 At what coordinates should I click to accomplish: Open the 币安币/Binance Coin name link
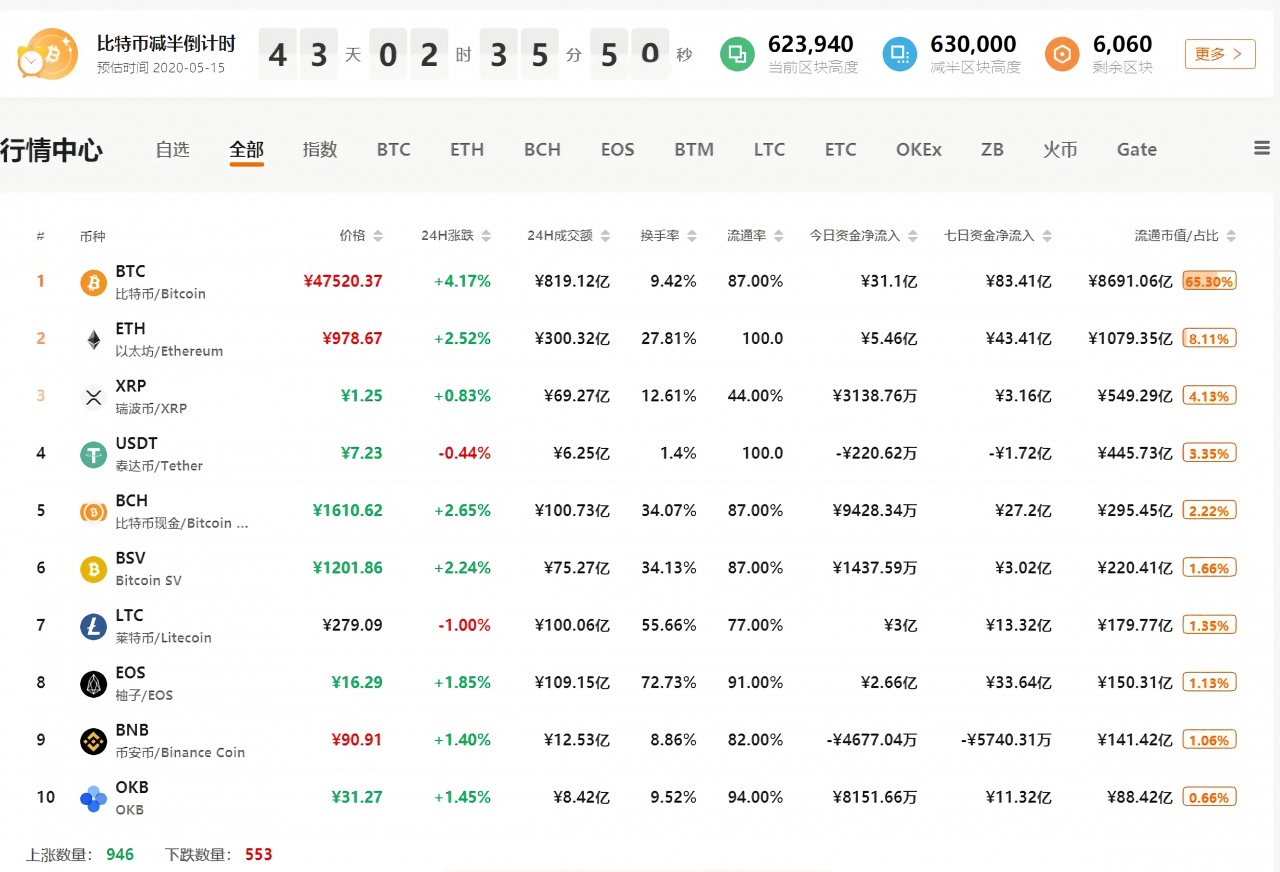[180, 752]
